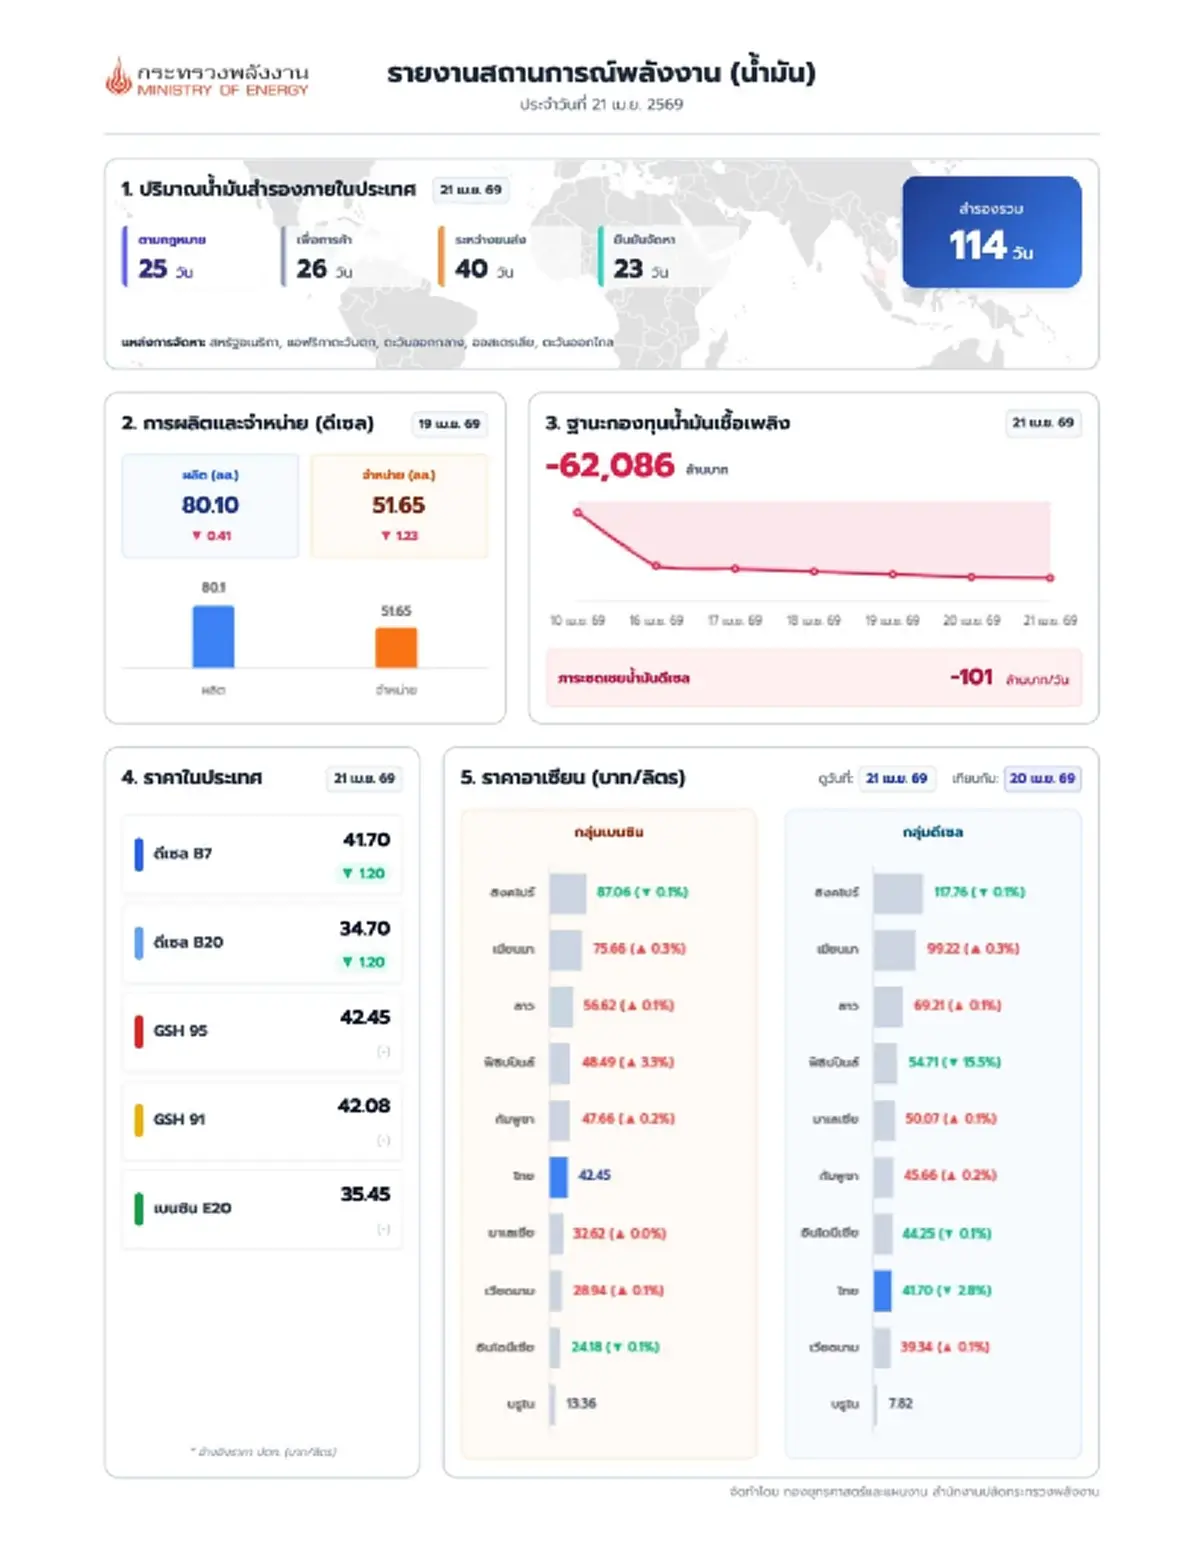Click the 20 เม.ย. 69 comparison date badge
Screen dimensions: 1200x1553
[x=1042, y=778]
